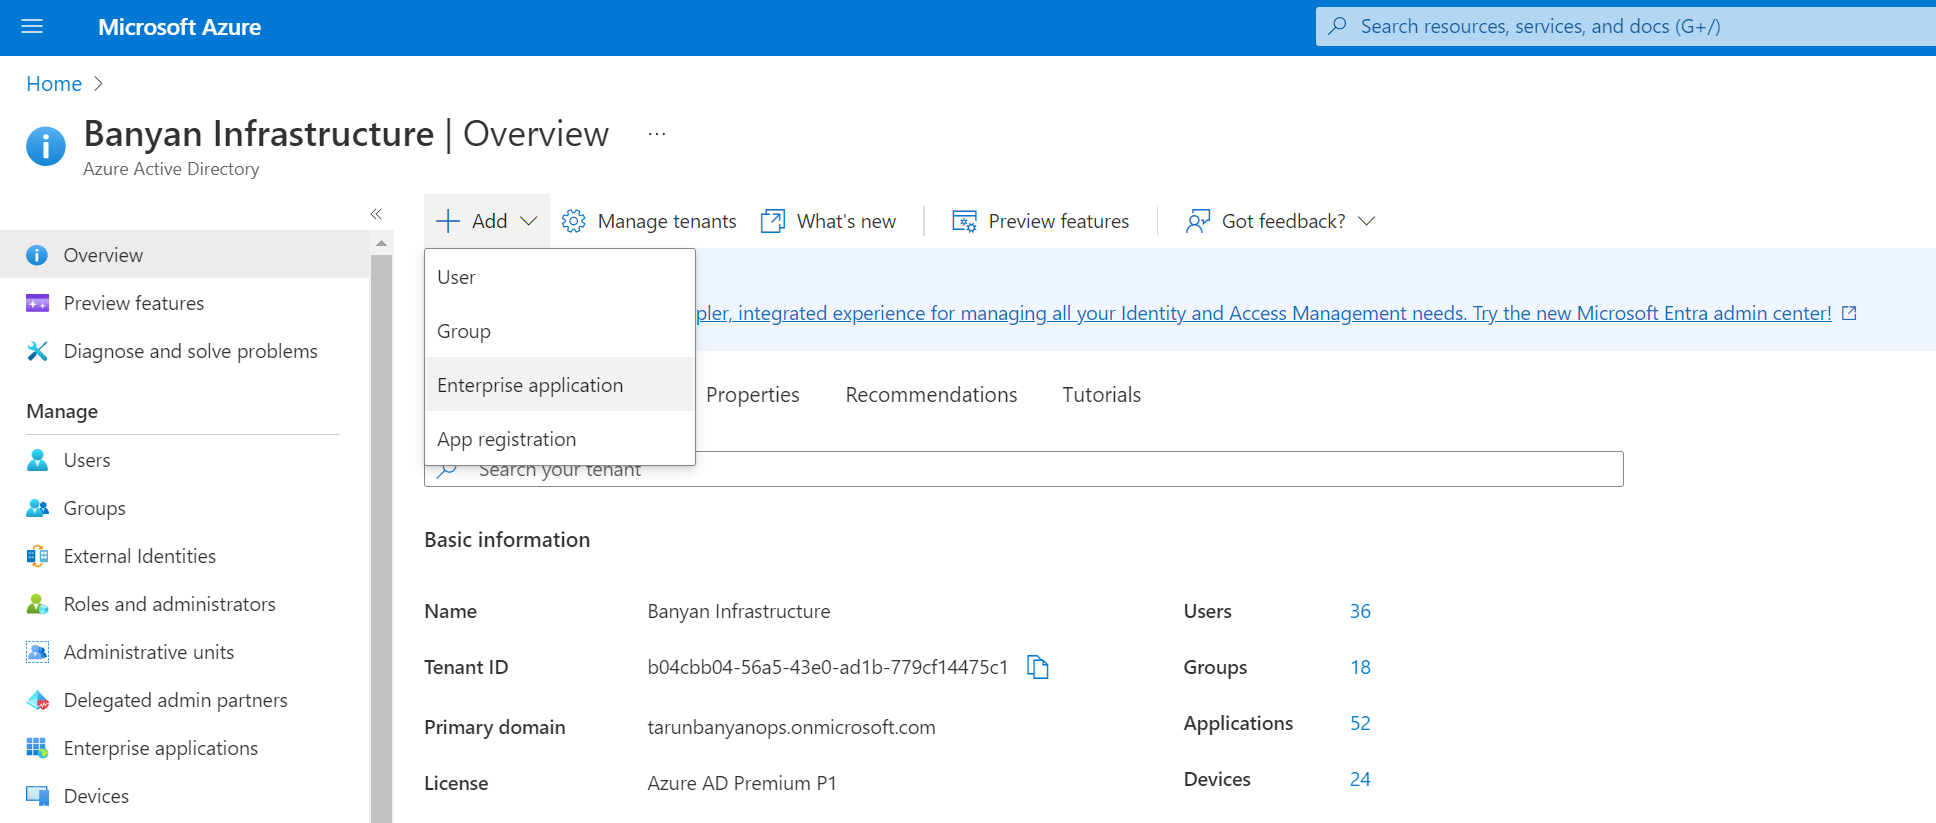Copy the Tenant ID to clipboard

click(x=1038, y=667)
